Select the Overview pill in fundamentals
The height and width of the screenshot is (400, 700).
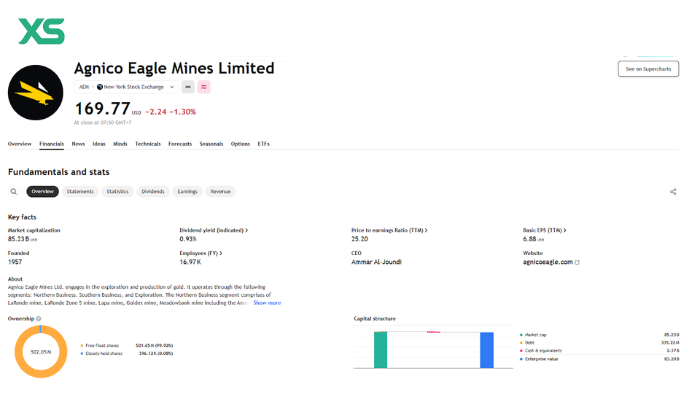pos(42,192)
